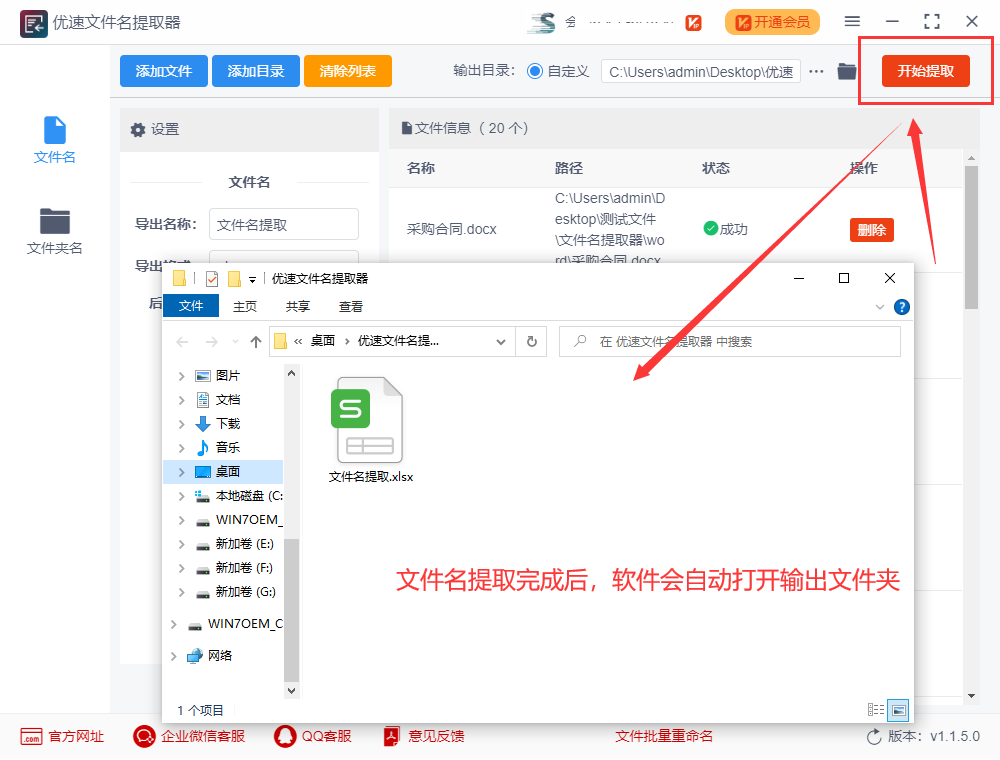Viewport: 1000px width, 760px height.
Task: Open Explorer recent locations dropdown arrow
Action: coord(235,342)
